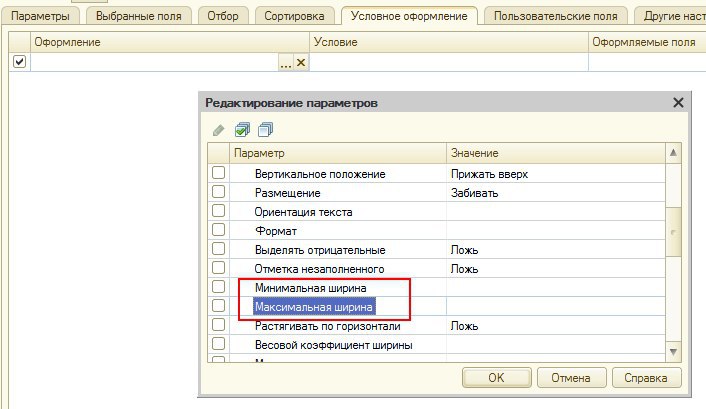Open the Отбор tab
This screenshot has width=706, height=409.
click(x=223, y=16)
